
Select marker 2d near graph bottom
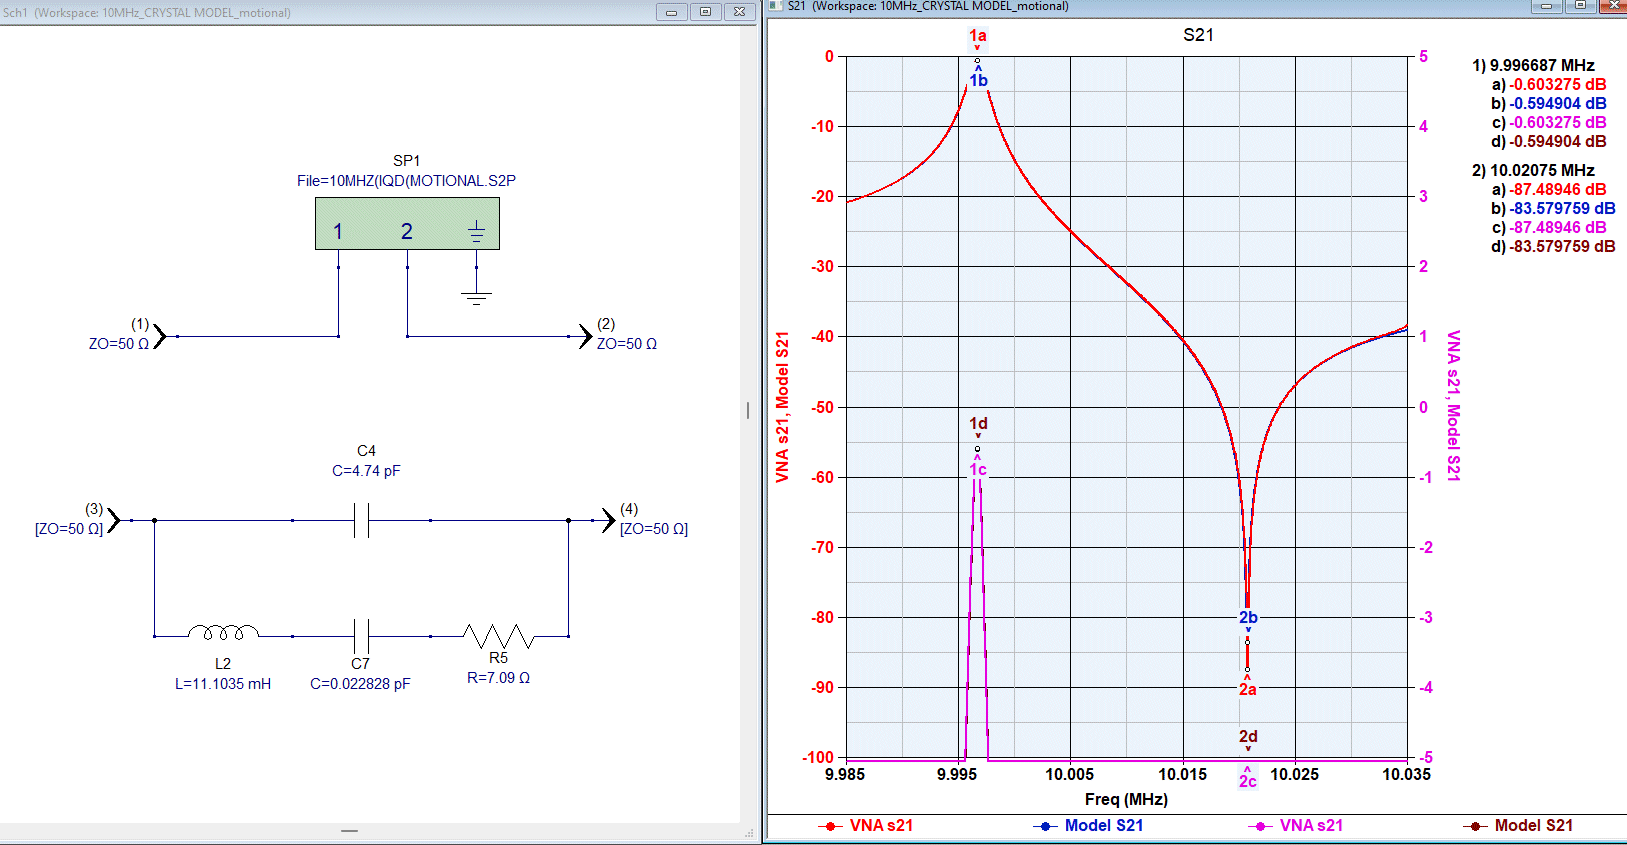1248,737
